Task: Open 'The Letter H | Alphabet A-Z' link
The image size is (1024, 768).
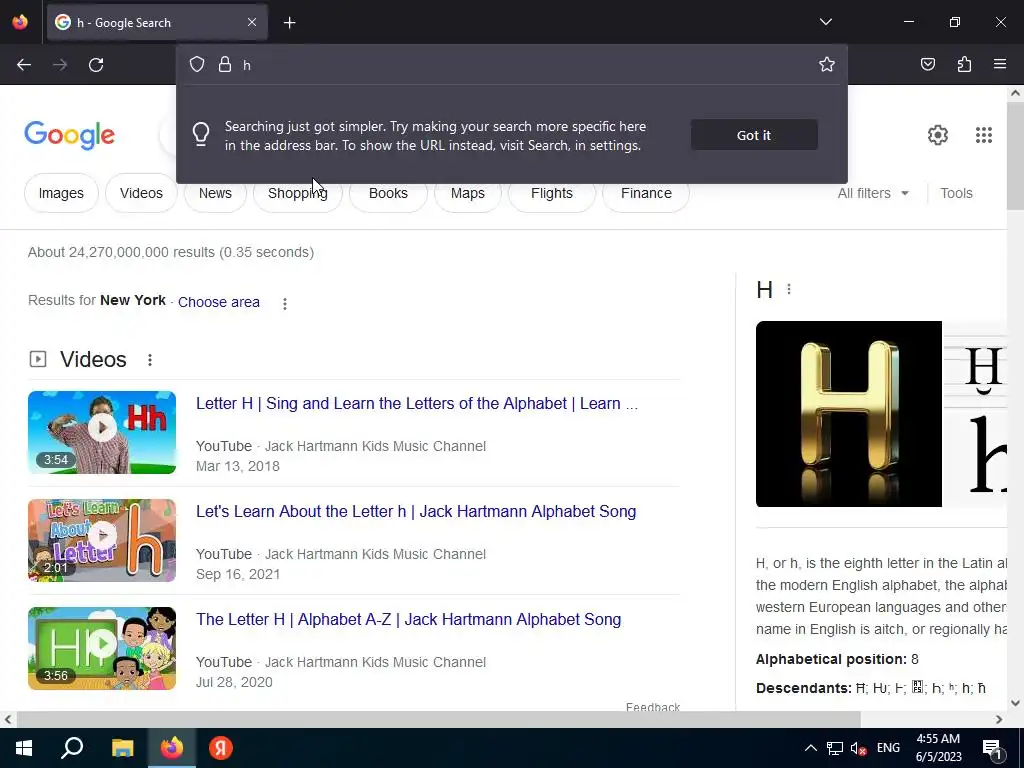Action: click(408, 619)
